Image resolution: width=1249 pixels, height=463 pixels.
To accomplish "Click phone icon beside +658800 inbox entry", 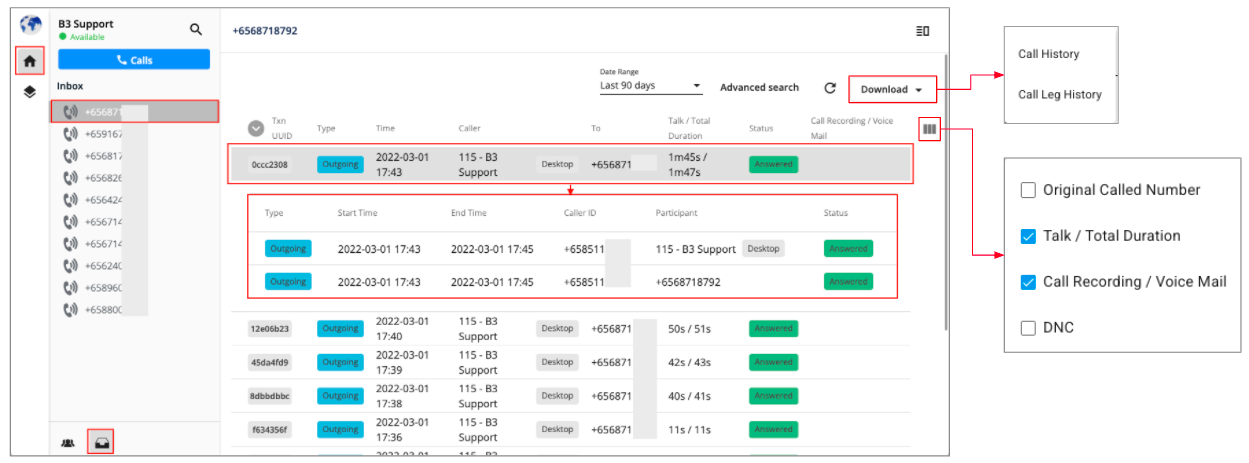I will (71, 310).
